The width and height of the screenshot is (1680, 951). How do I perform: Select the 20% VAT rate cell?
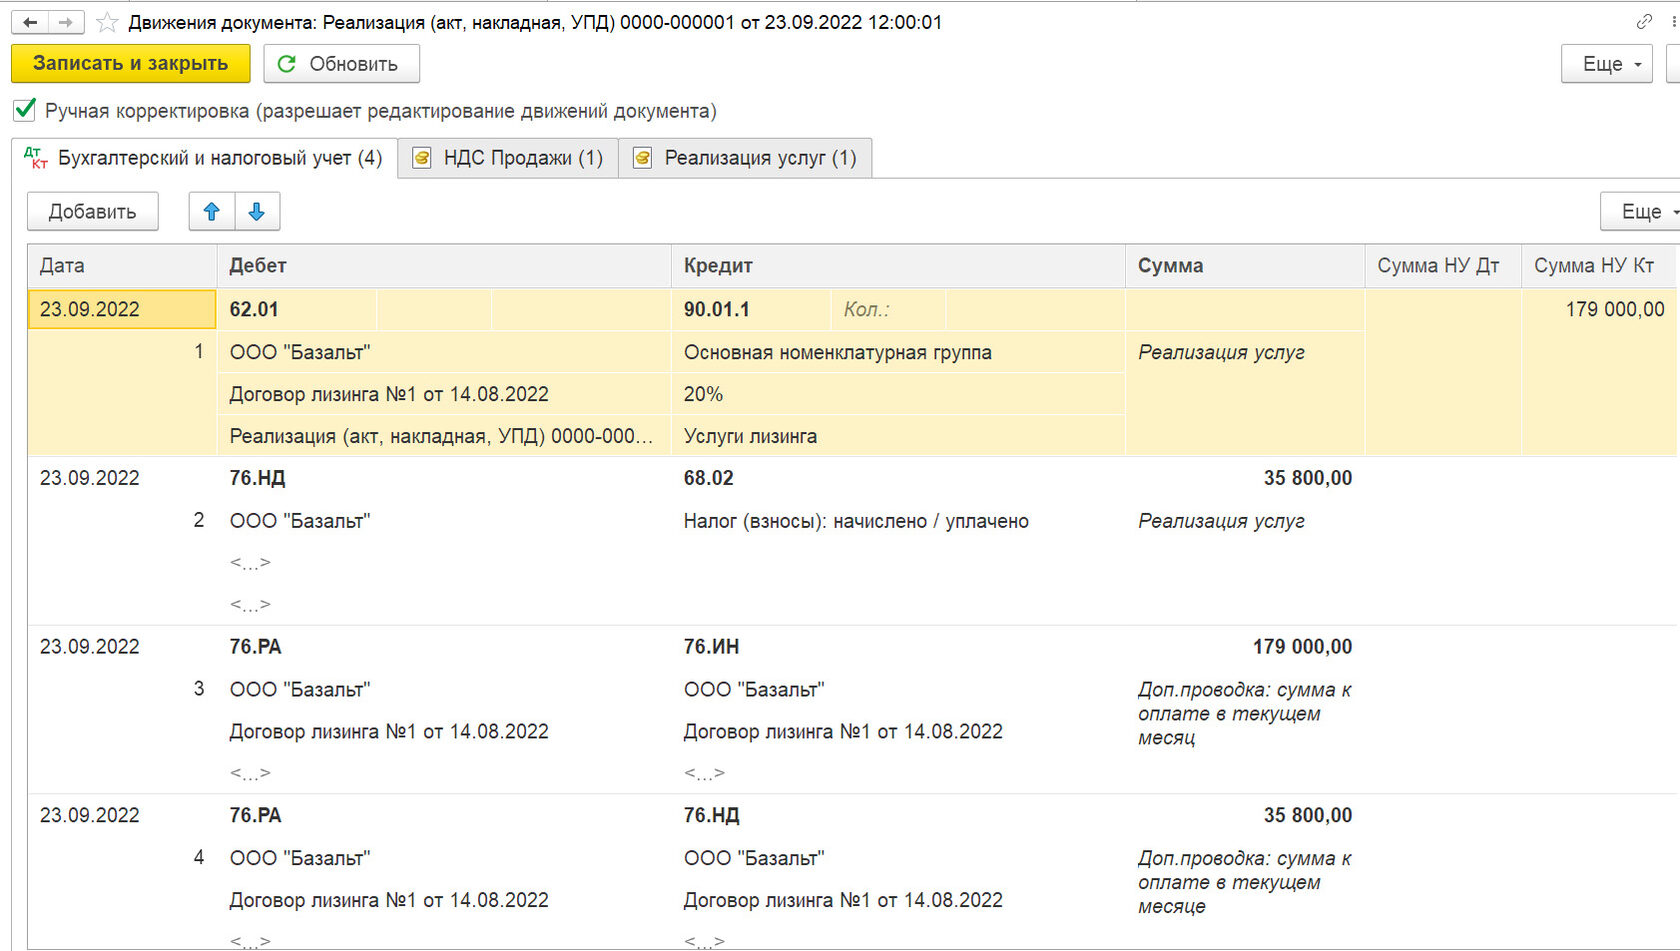898,394
